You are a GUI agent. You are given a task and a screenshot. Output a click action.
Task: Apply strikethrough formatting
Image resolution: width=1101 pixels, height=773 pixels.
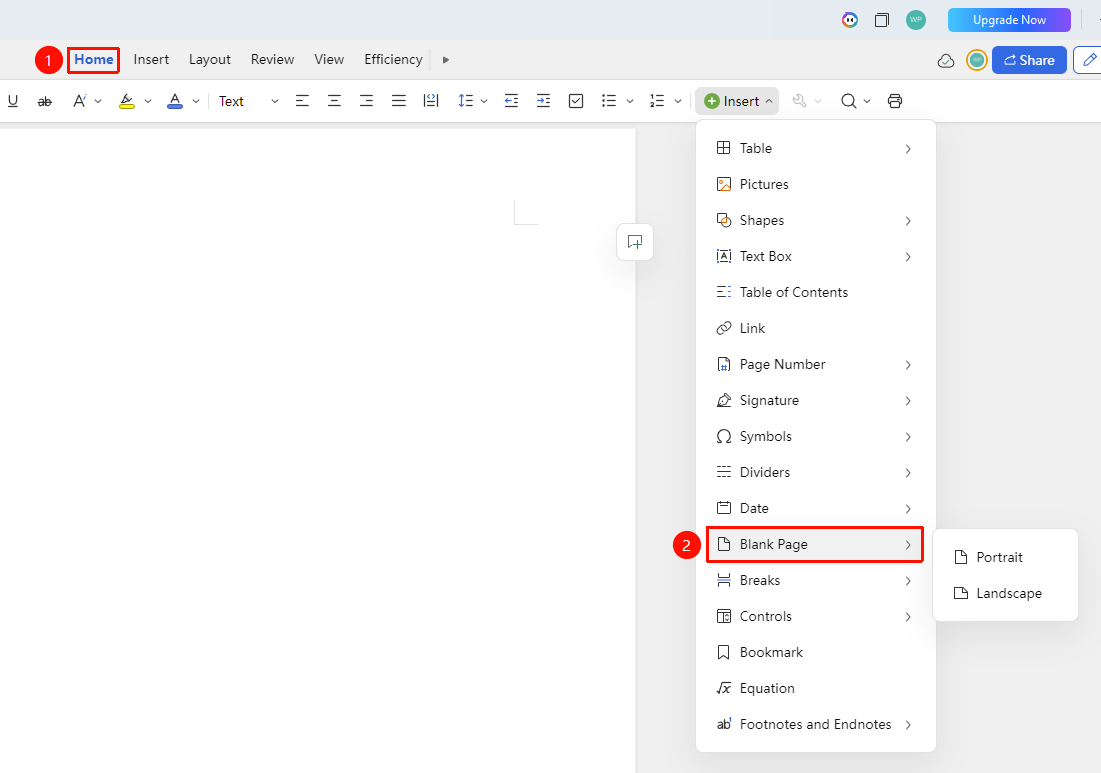click(x=45, y=101)
